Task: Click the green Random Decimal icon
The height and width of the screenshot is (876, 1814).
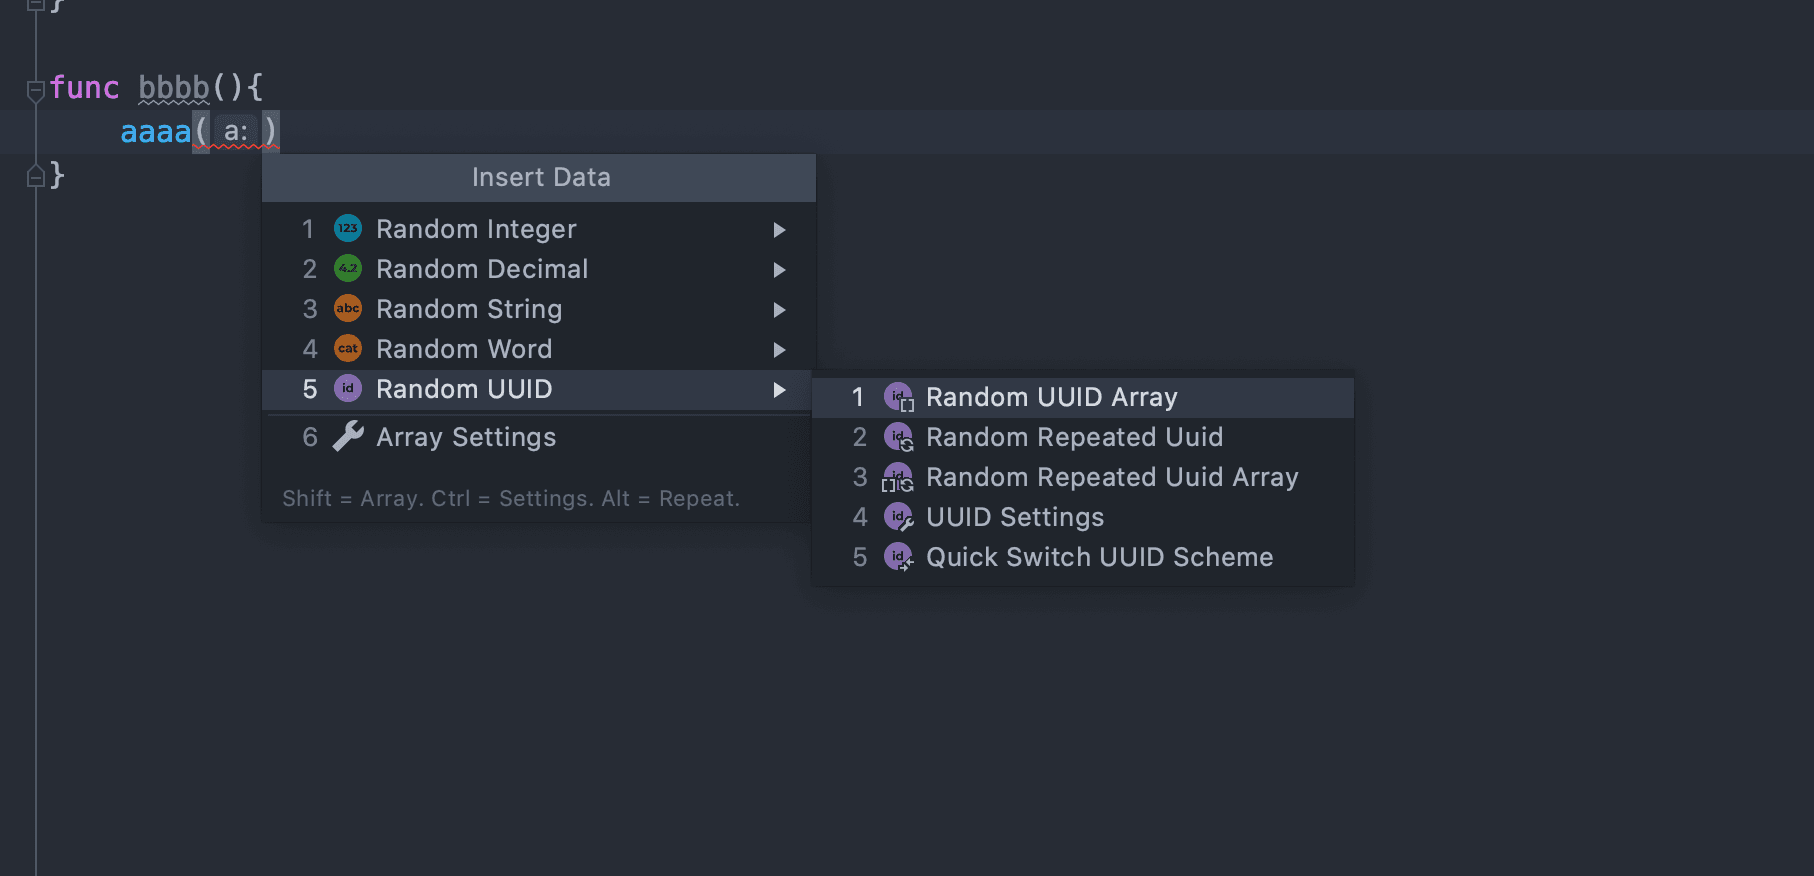Action: 347,269
